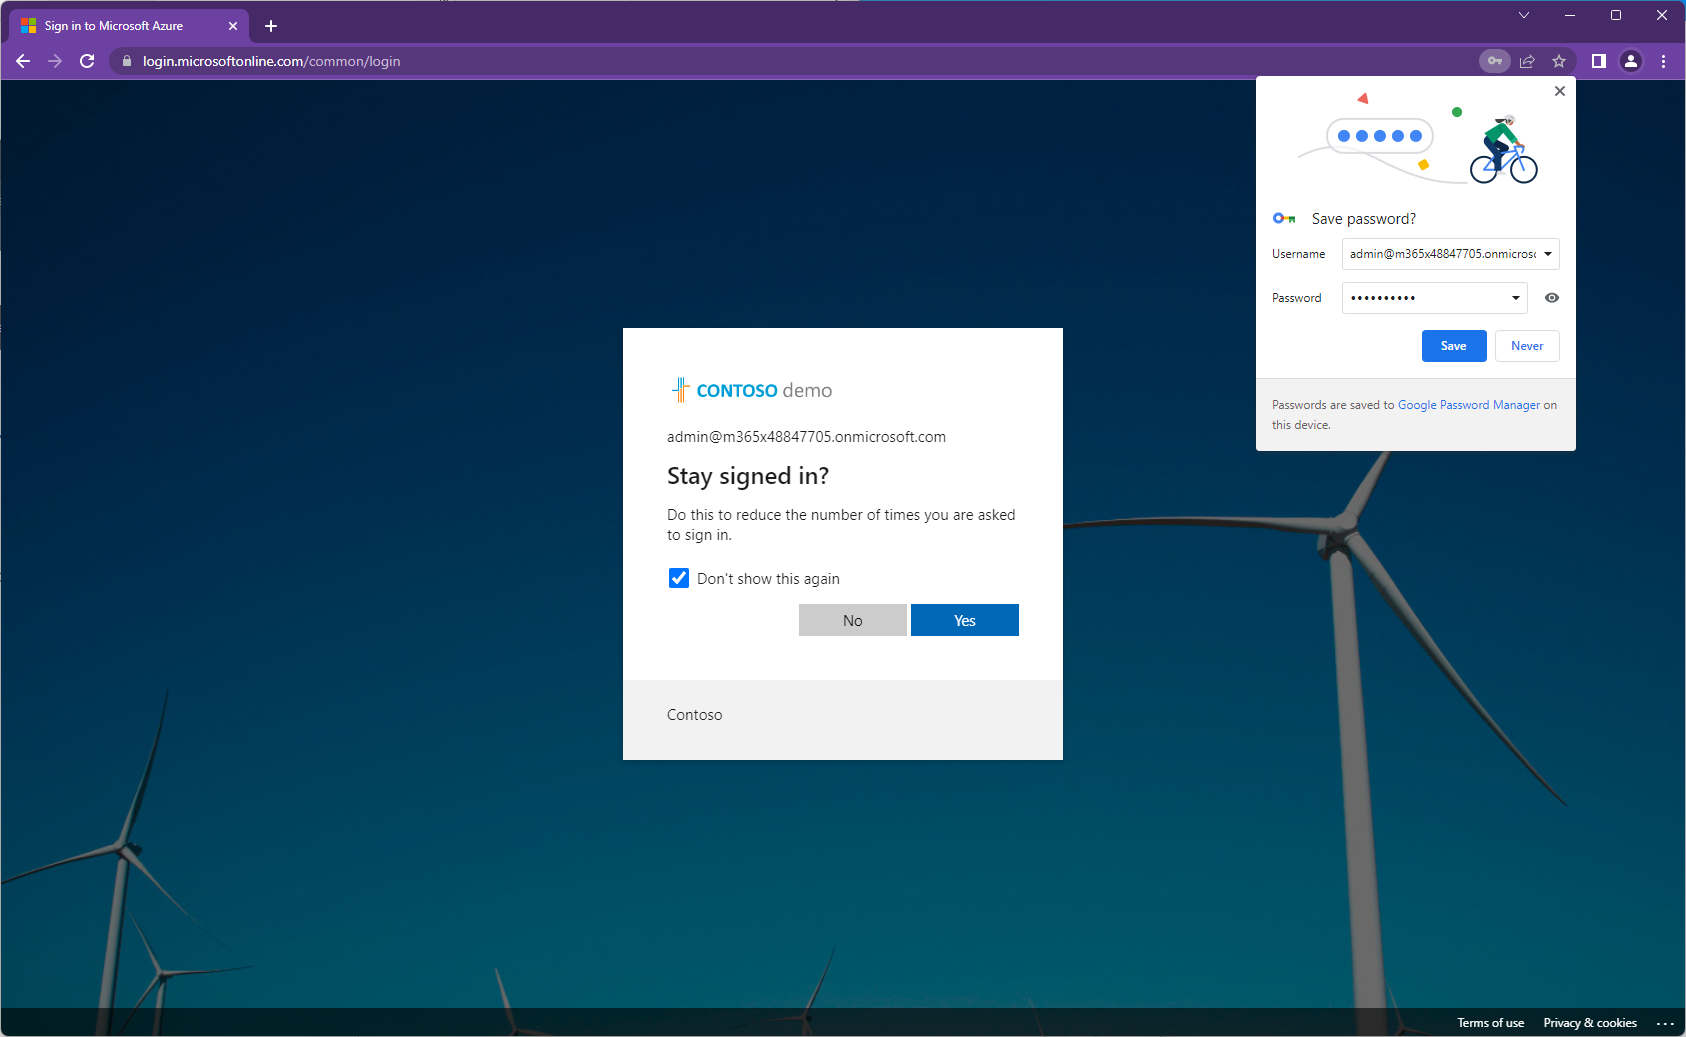Open Chrome's three-dot menu
This screenshot has height=1037, width=1686.
[1664, 61]
